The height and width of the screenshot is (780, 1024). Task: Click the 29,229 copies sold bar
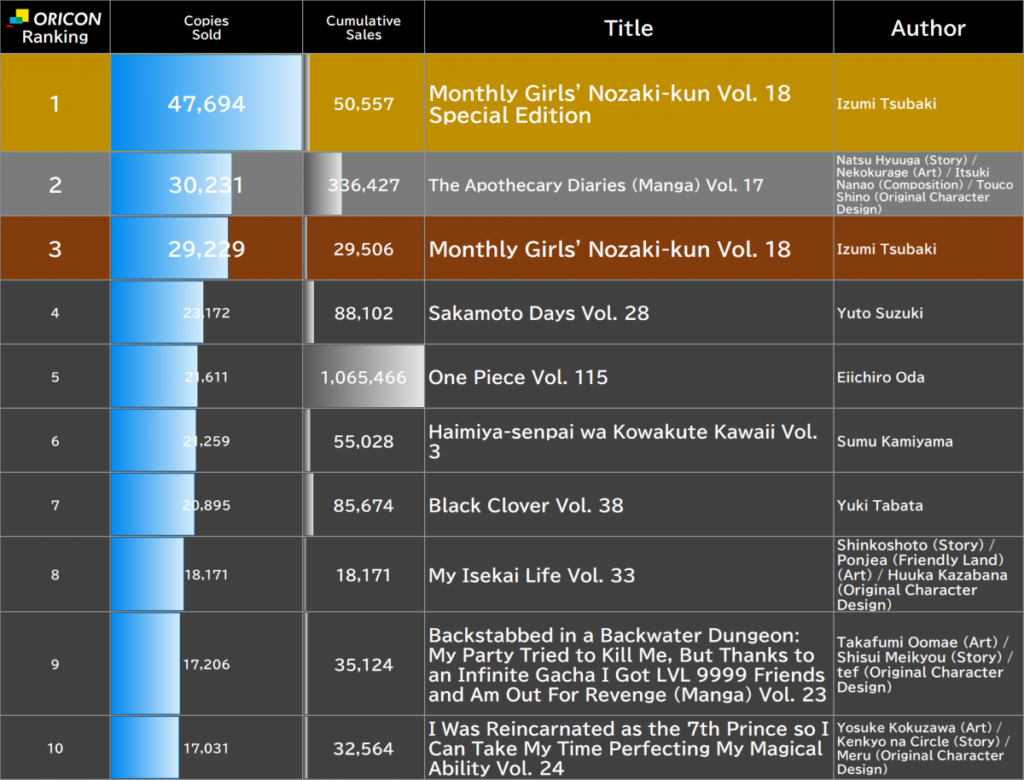(170, 248)
